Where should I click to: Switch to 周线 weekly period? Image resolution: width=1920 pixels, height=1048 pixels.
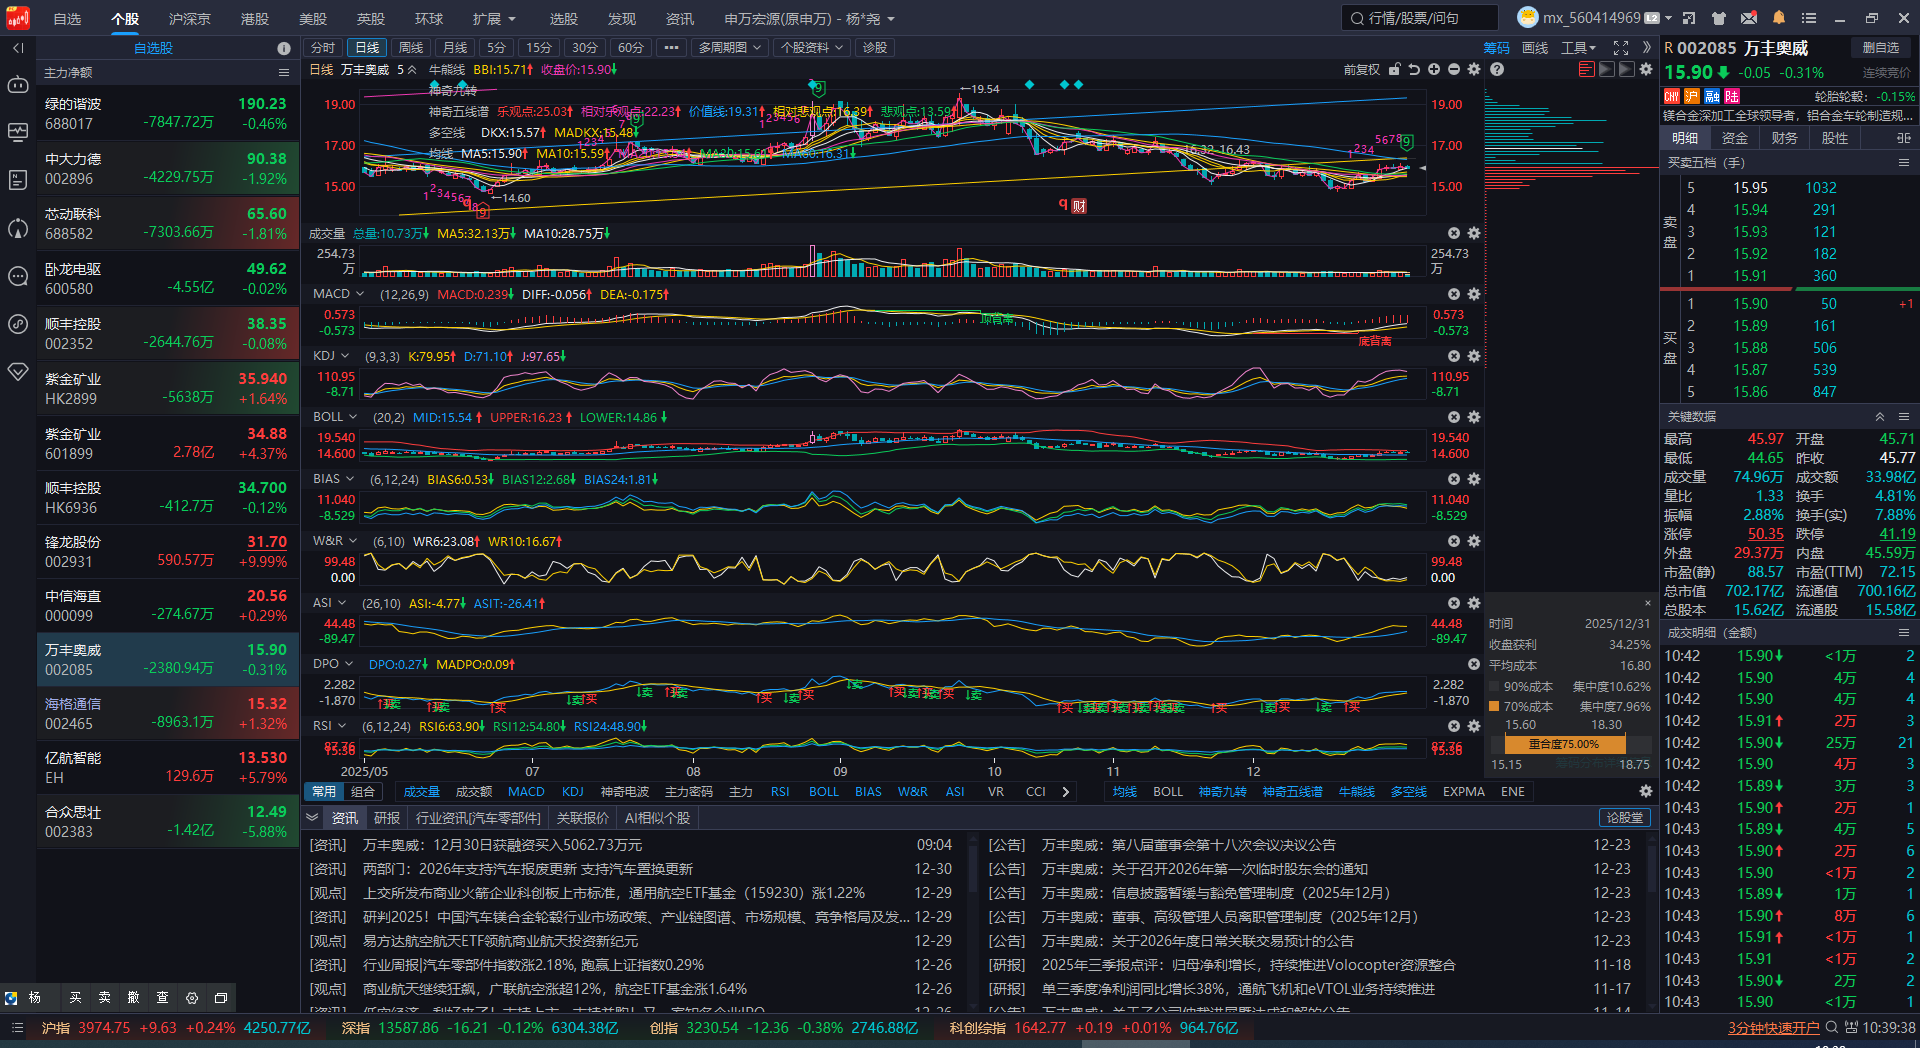point(411,48)
